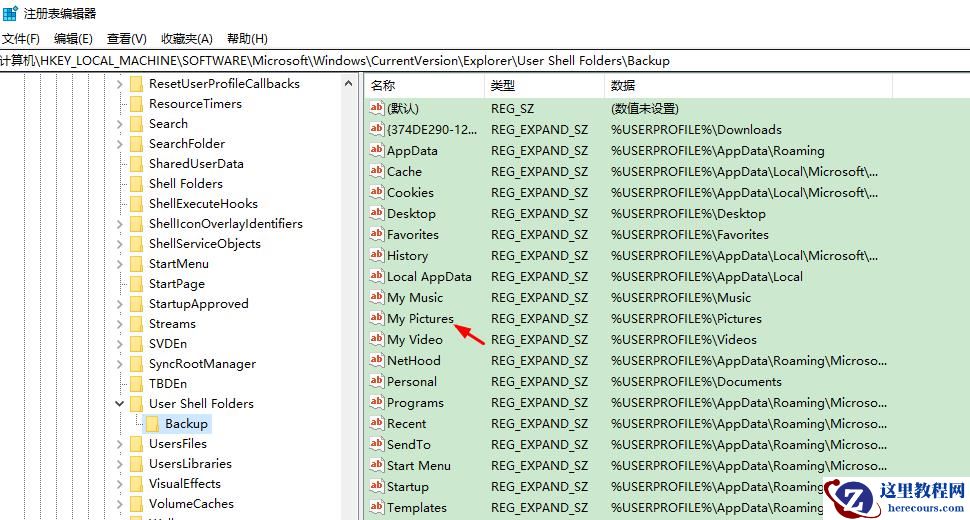Select the Recent value name
970x520 pixels.
[x=406, y=424]
